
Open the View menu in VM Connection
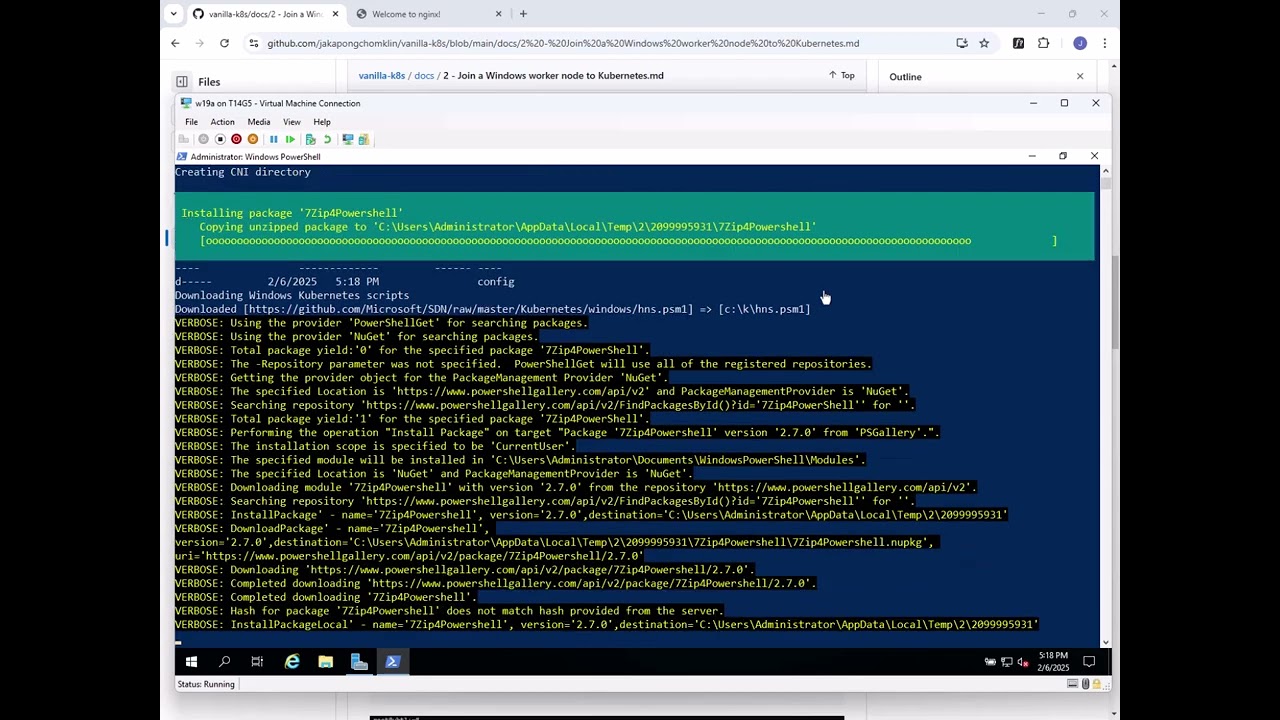(291, 122)
